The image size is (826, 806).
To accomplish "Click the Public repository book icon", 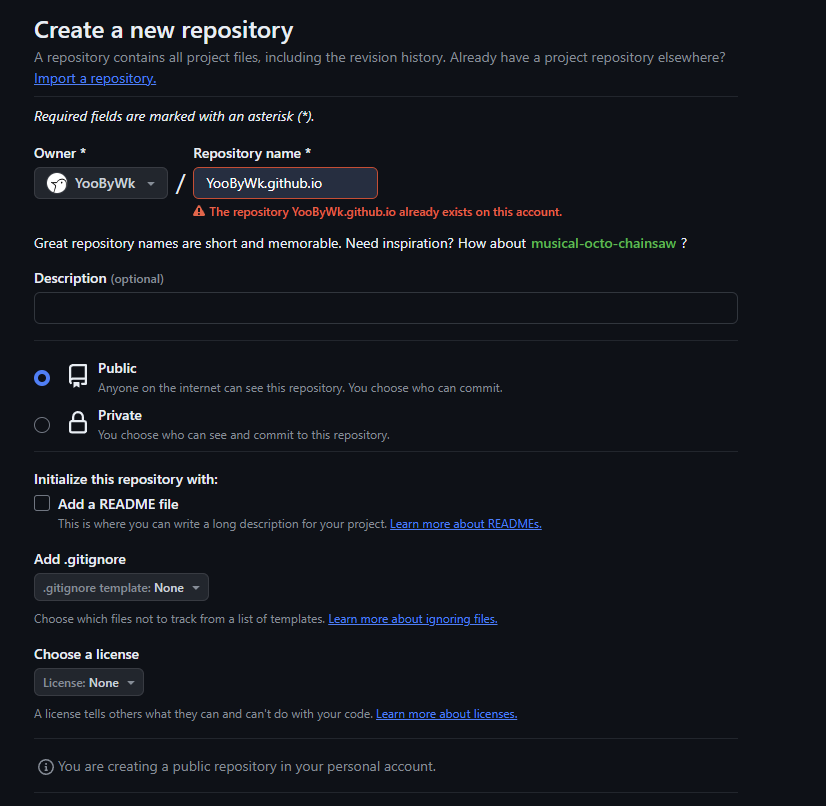I will pyautogui.click(x=78, y=376).
